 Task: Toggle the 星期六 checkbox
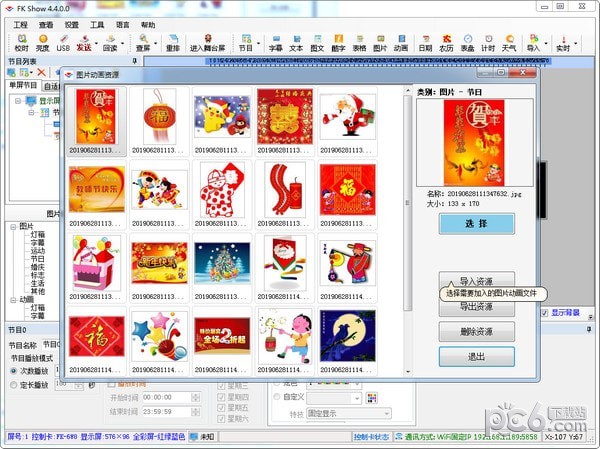pos(221,419)
